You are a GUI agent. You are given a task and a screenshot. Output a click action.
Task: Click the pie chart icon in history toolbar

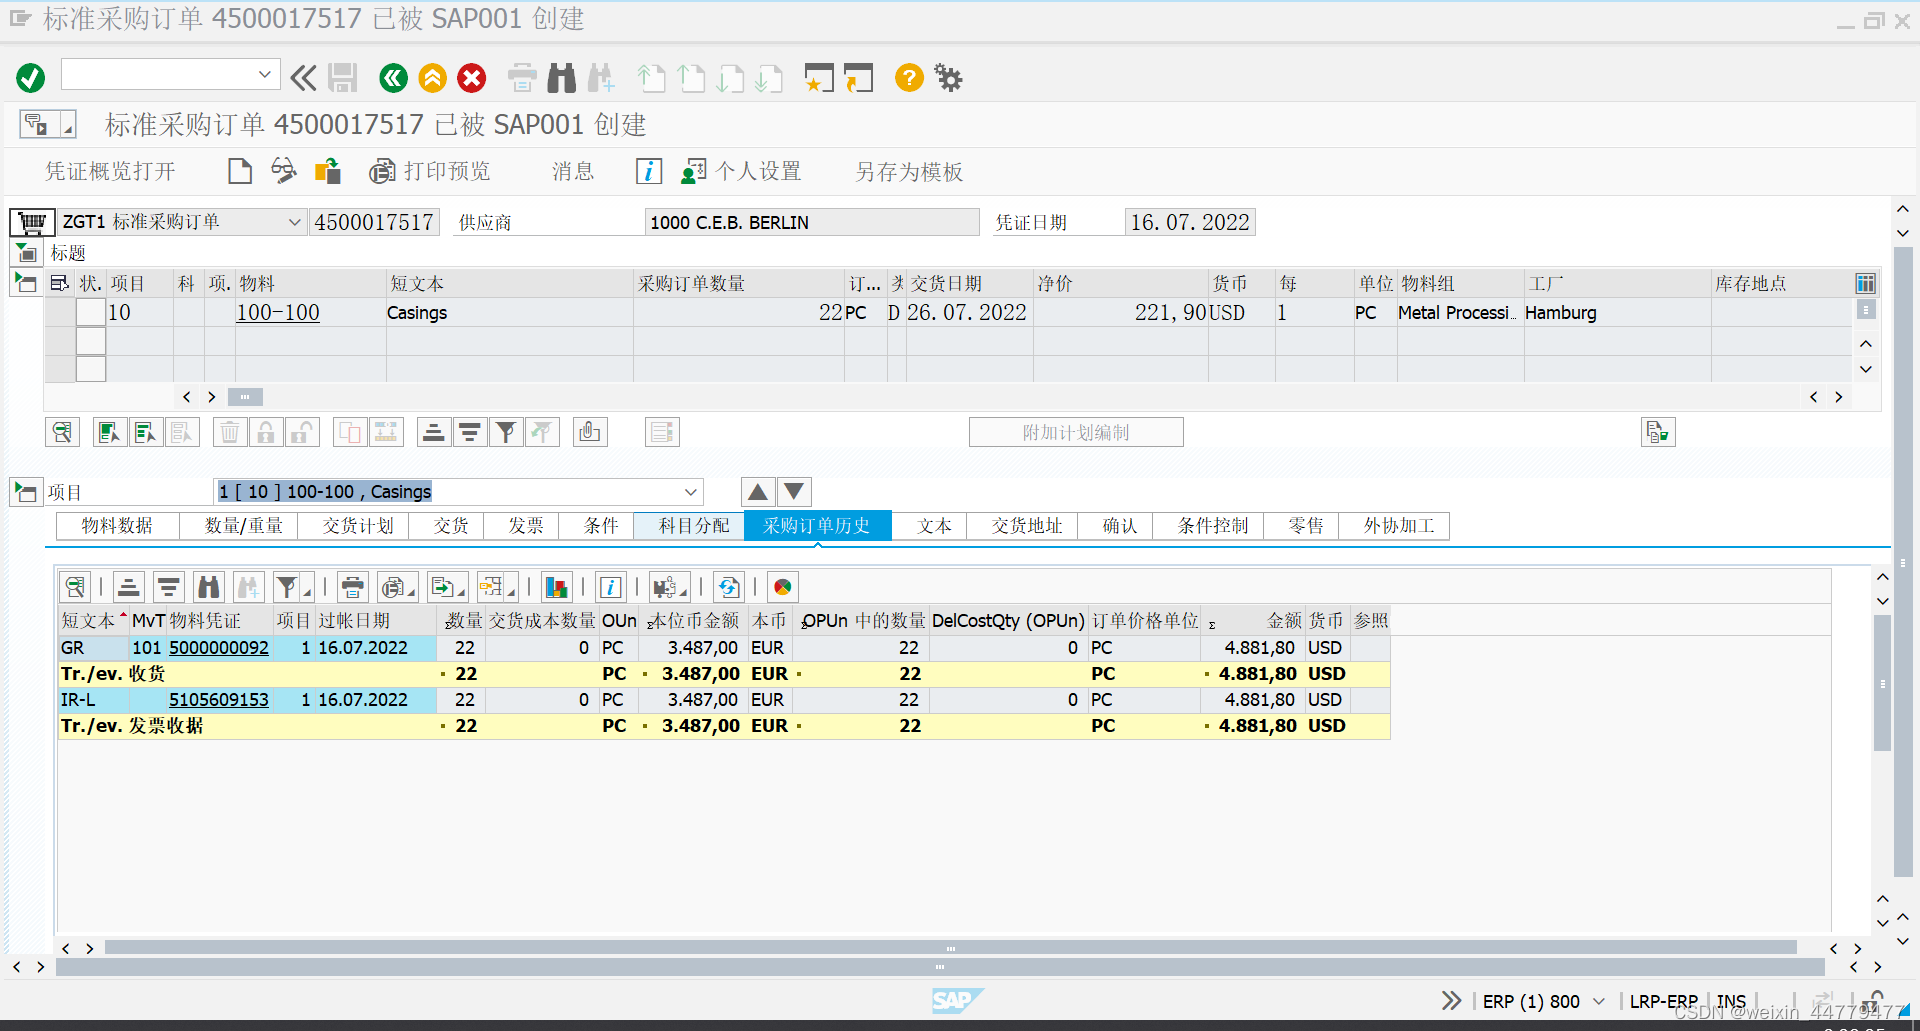783,587
